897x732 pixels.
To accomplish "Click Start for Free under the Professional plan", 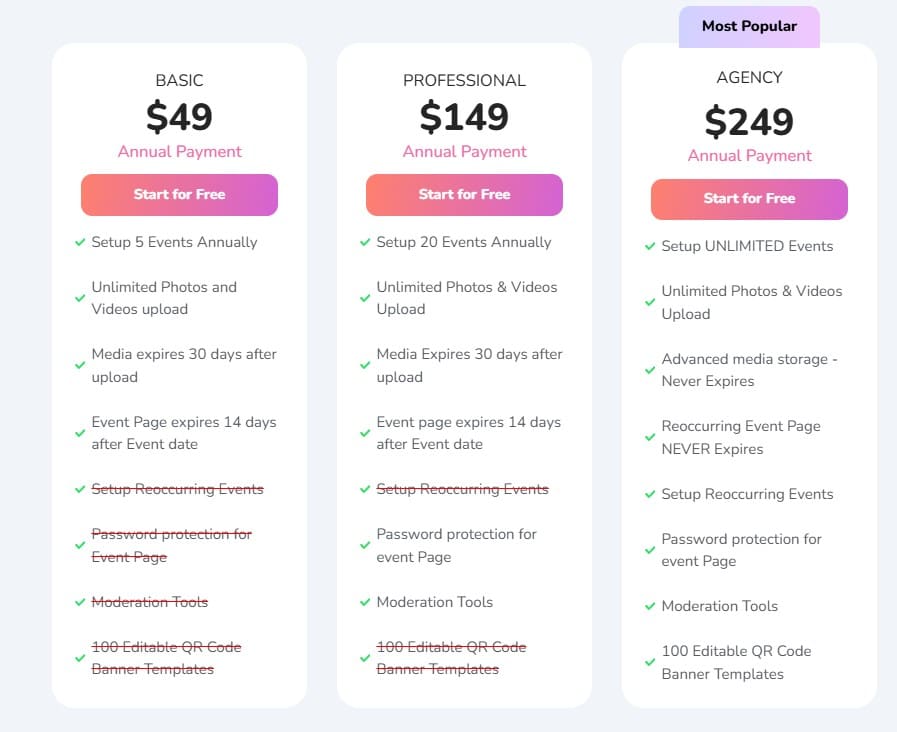I will 464,195.
